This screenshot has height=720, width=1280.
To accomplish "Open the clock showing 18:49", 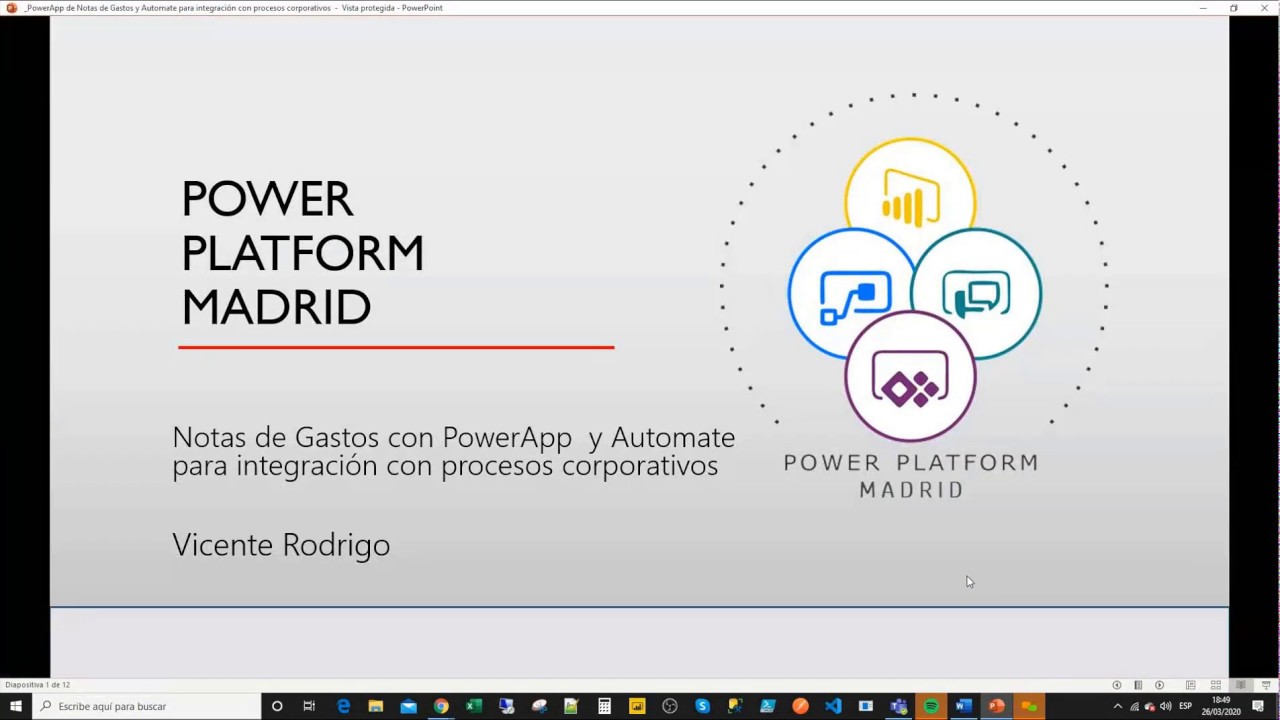I will 1221,706.
